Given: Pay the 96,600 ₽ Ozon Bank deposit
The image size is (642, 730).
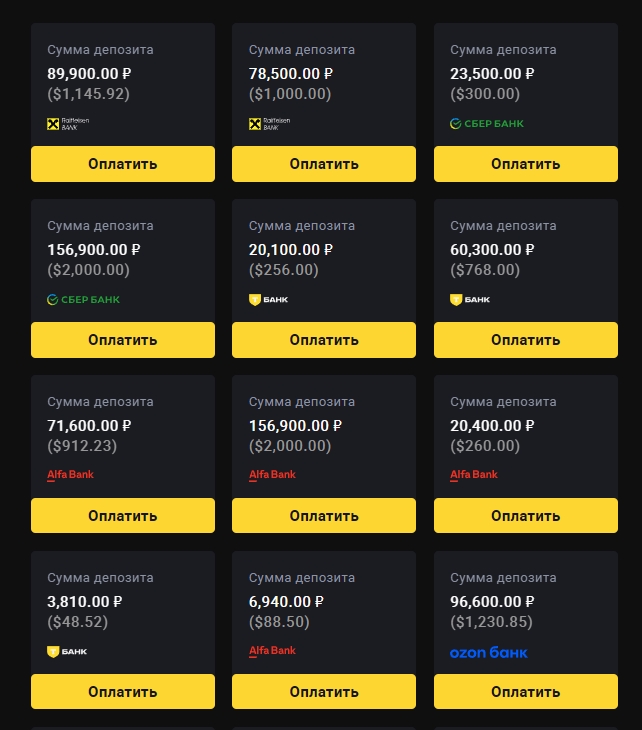Looking at the screenshot, I should (x=526, y=692).
